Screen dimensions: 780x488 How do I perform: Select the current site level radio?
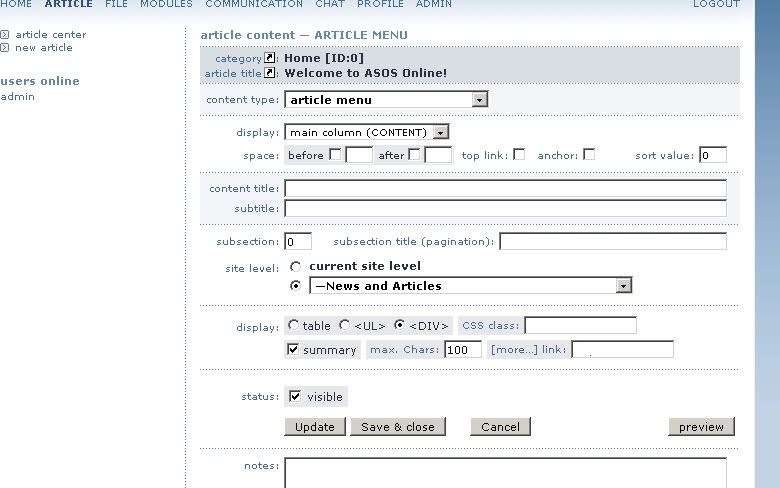295,267
